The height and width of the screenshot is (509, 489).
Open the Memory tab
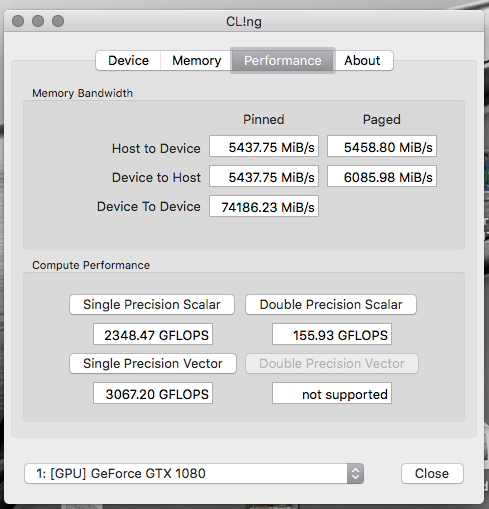pos(196,61)
